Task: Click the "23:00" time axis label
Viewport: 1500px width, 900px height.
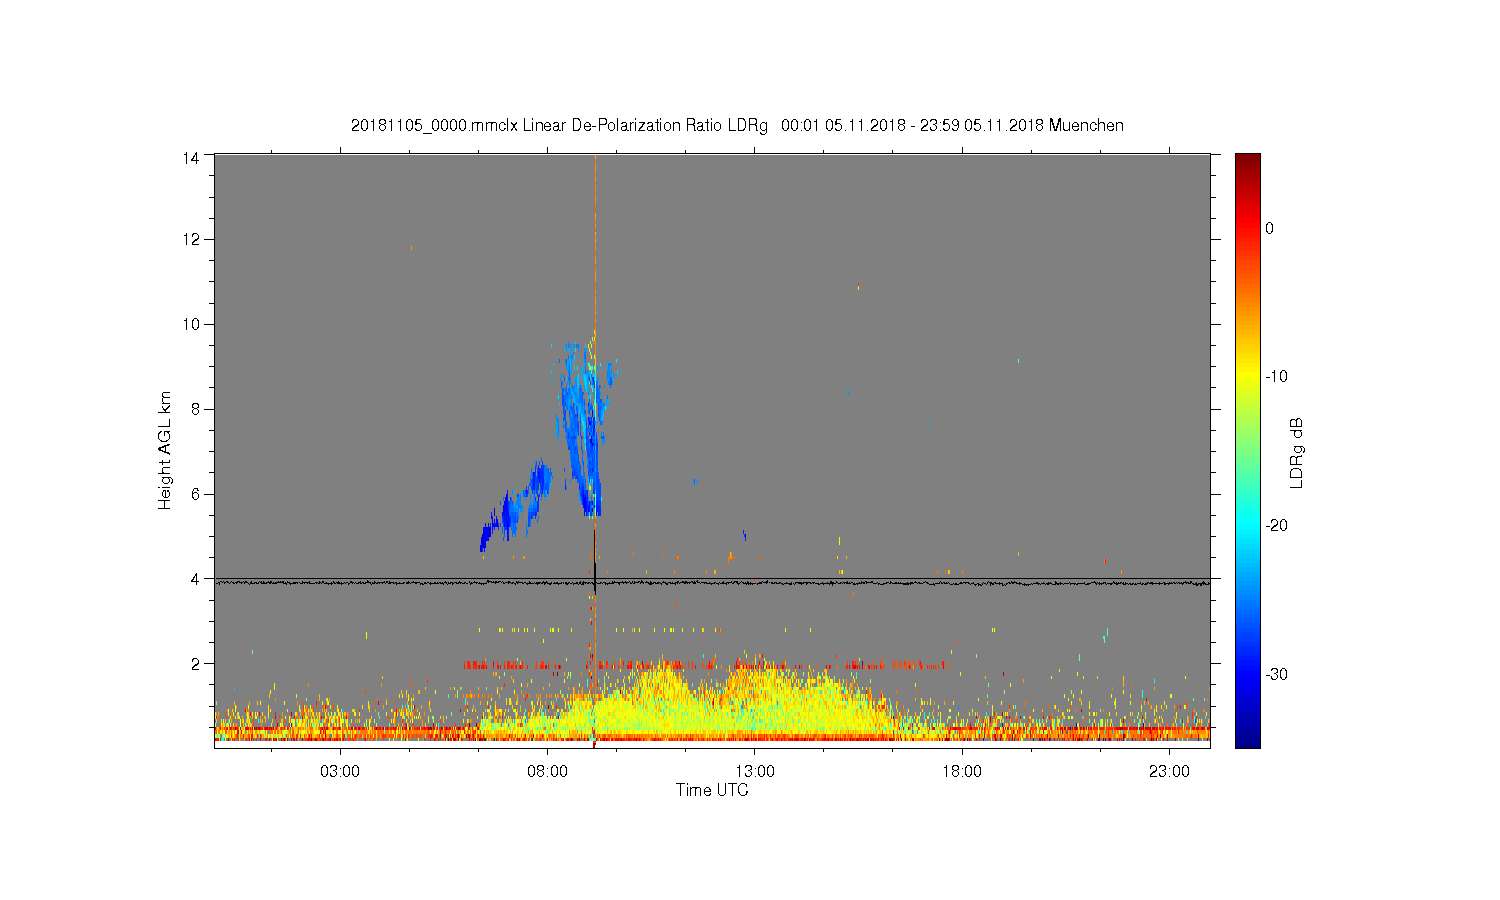Action: pyautogui.click(x=1169, y=772)
